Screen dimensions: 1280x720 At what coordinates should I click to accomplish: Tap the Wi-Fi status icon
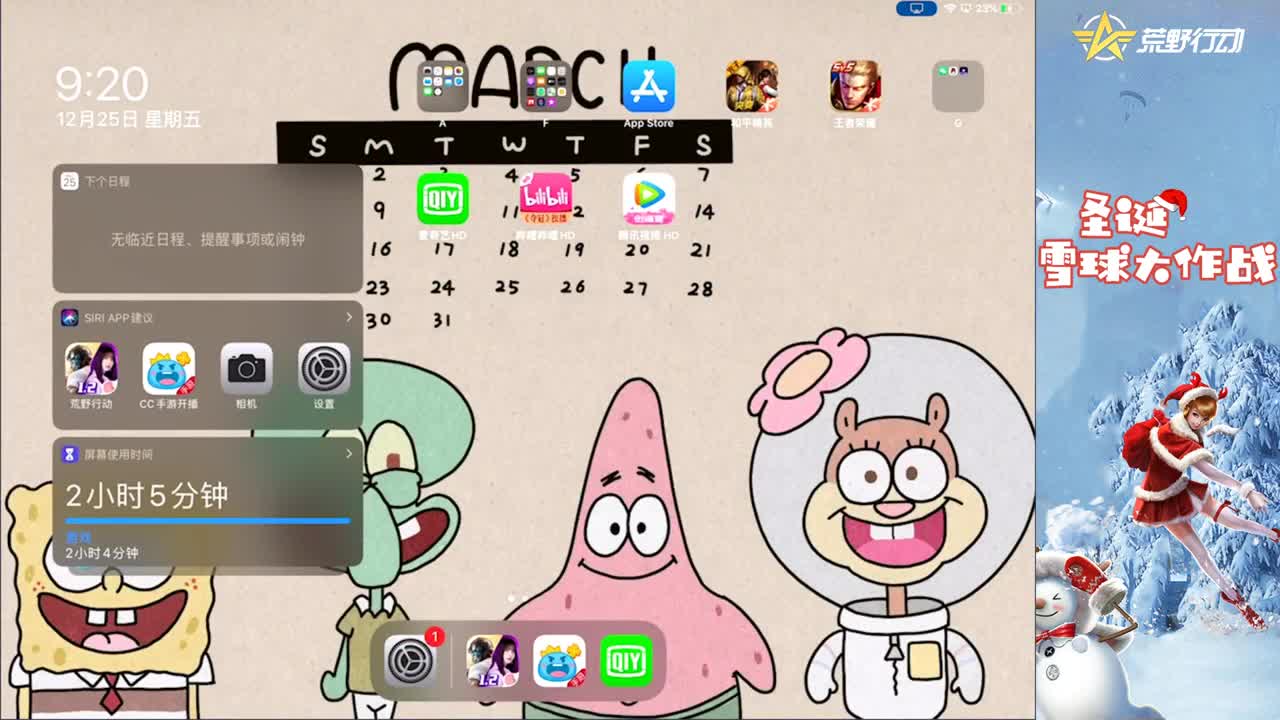coord(949,8)
